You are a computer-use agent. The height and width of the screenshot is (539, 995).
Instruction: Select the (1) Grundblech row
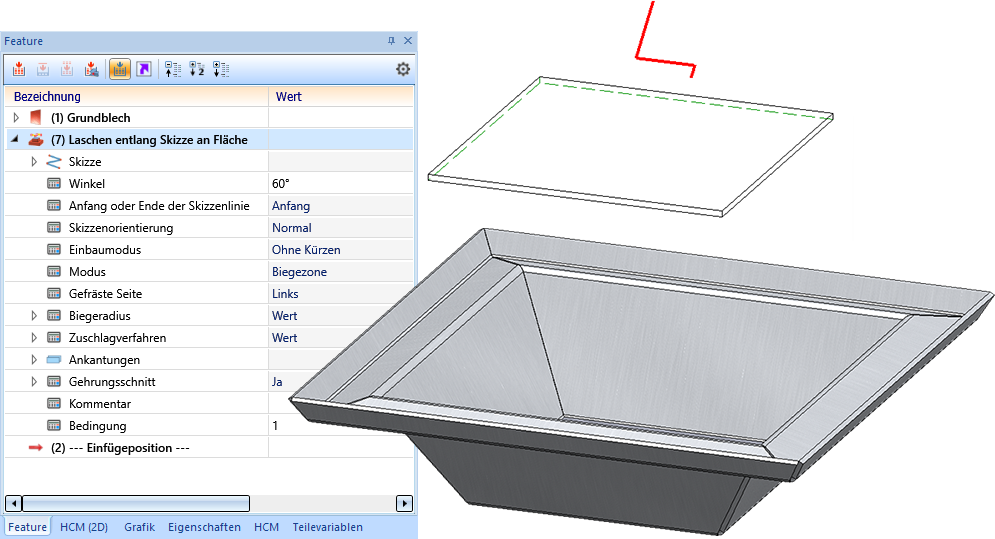tap(209, 117)
